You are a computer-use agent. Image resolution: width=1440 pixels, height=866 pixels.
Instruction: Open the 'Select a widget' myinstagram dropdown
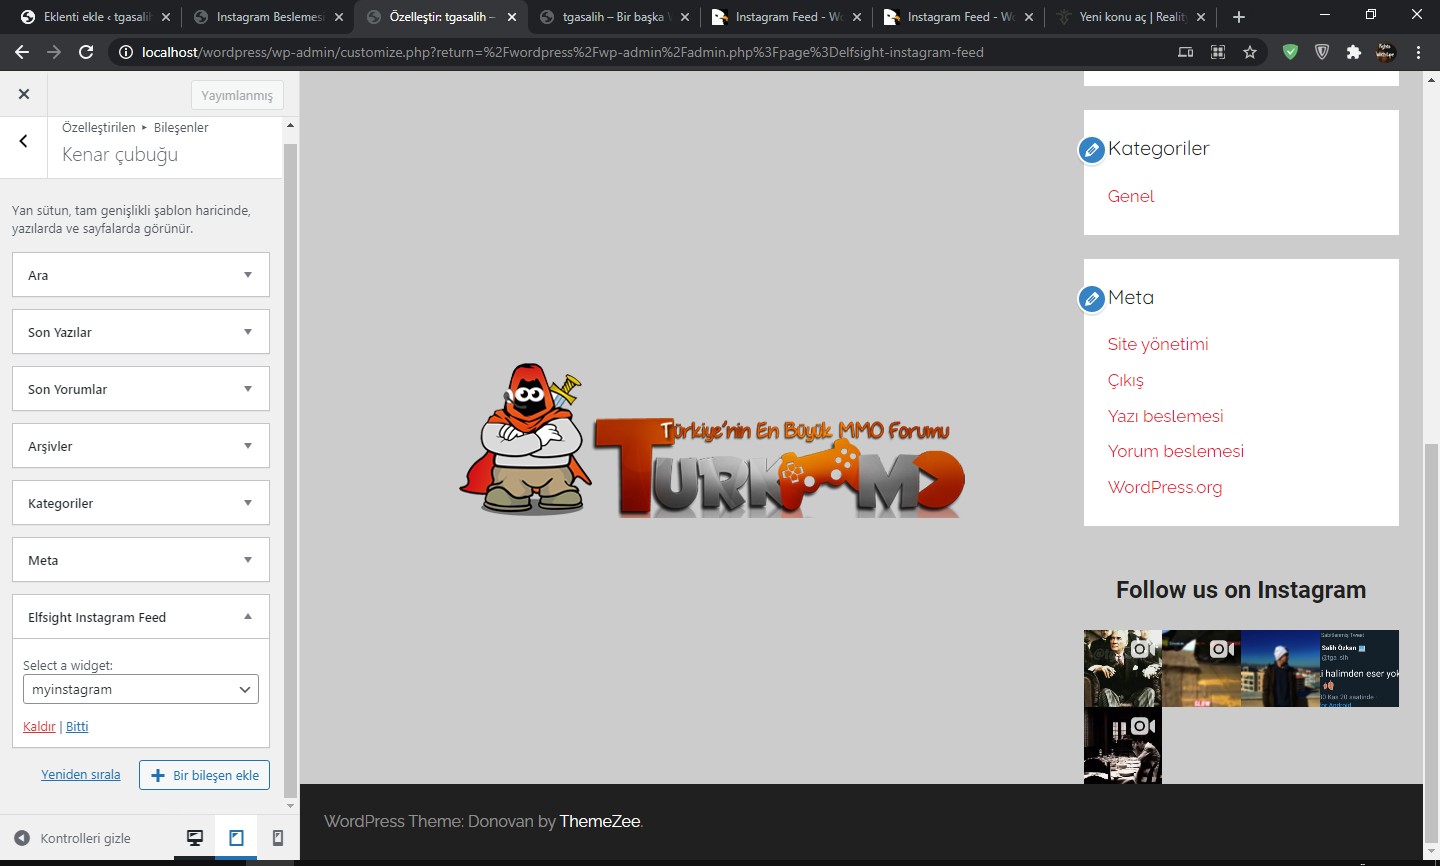click(x=141, y=689)
